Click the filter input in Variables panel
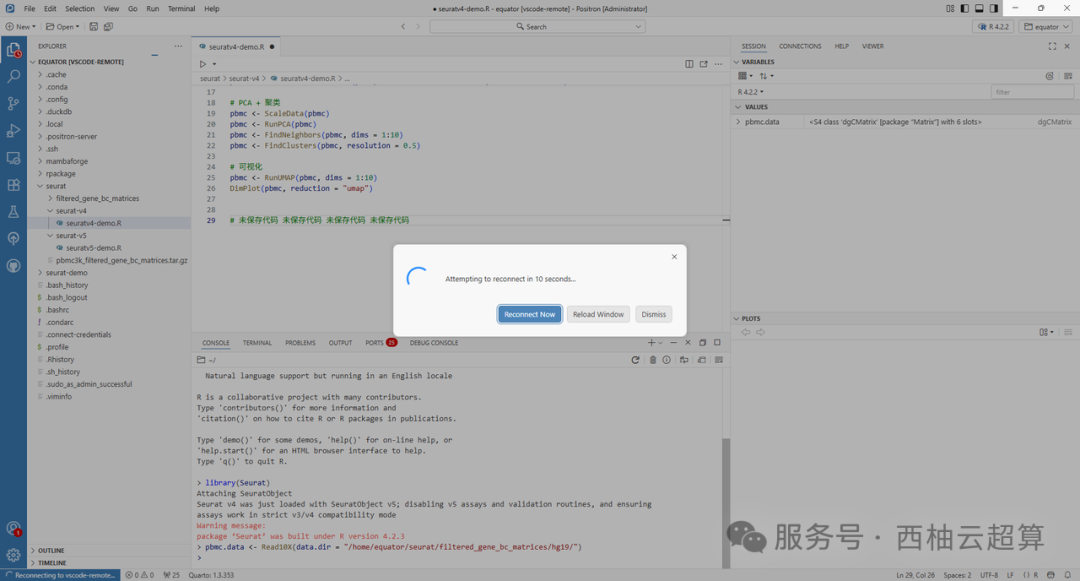 (1032, 90)
